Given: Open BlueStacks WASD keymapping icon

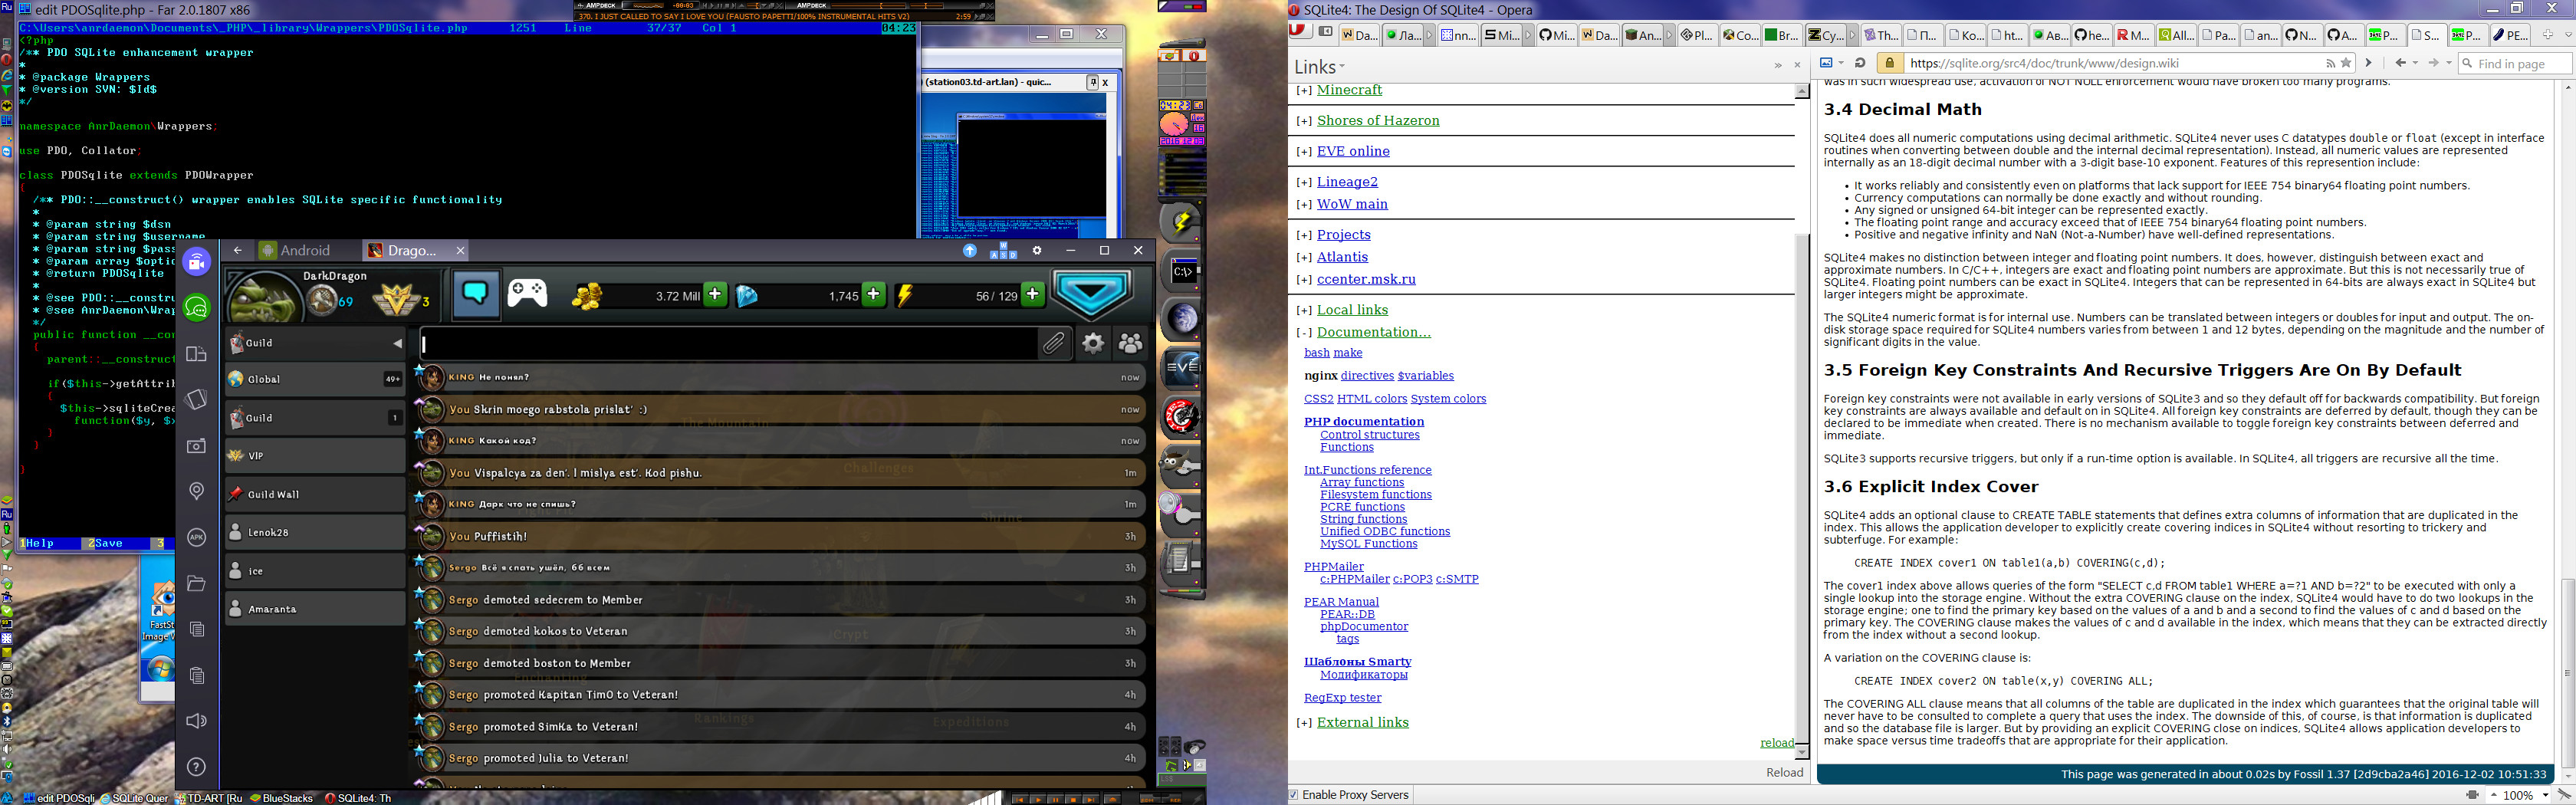Looking at the screenshot, I should (x=1003, y=251).
